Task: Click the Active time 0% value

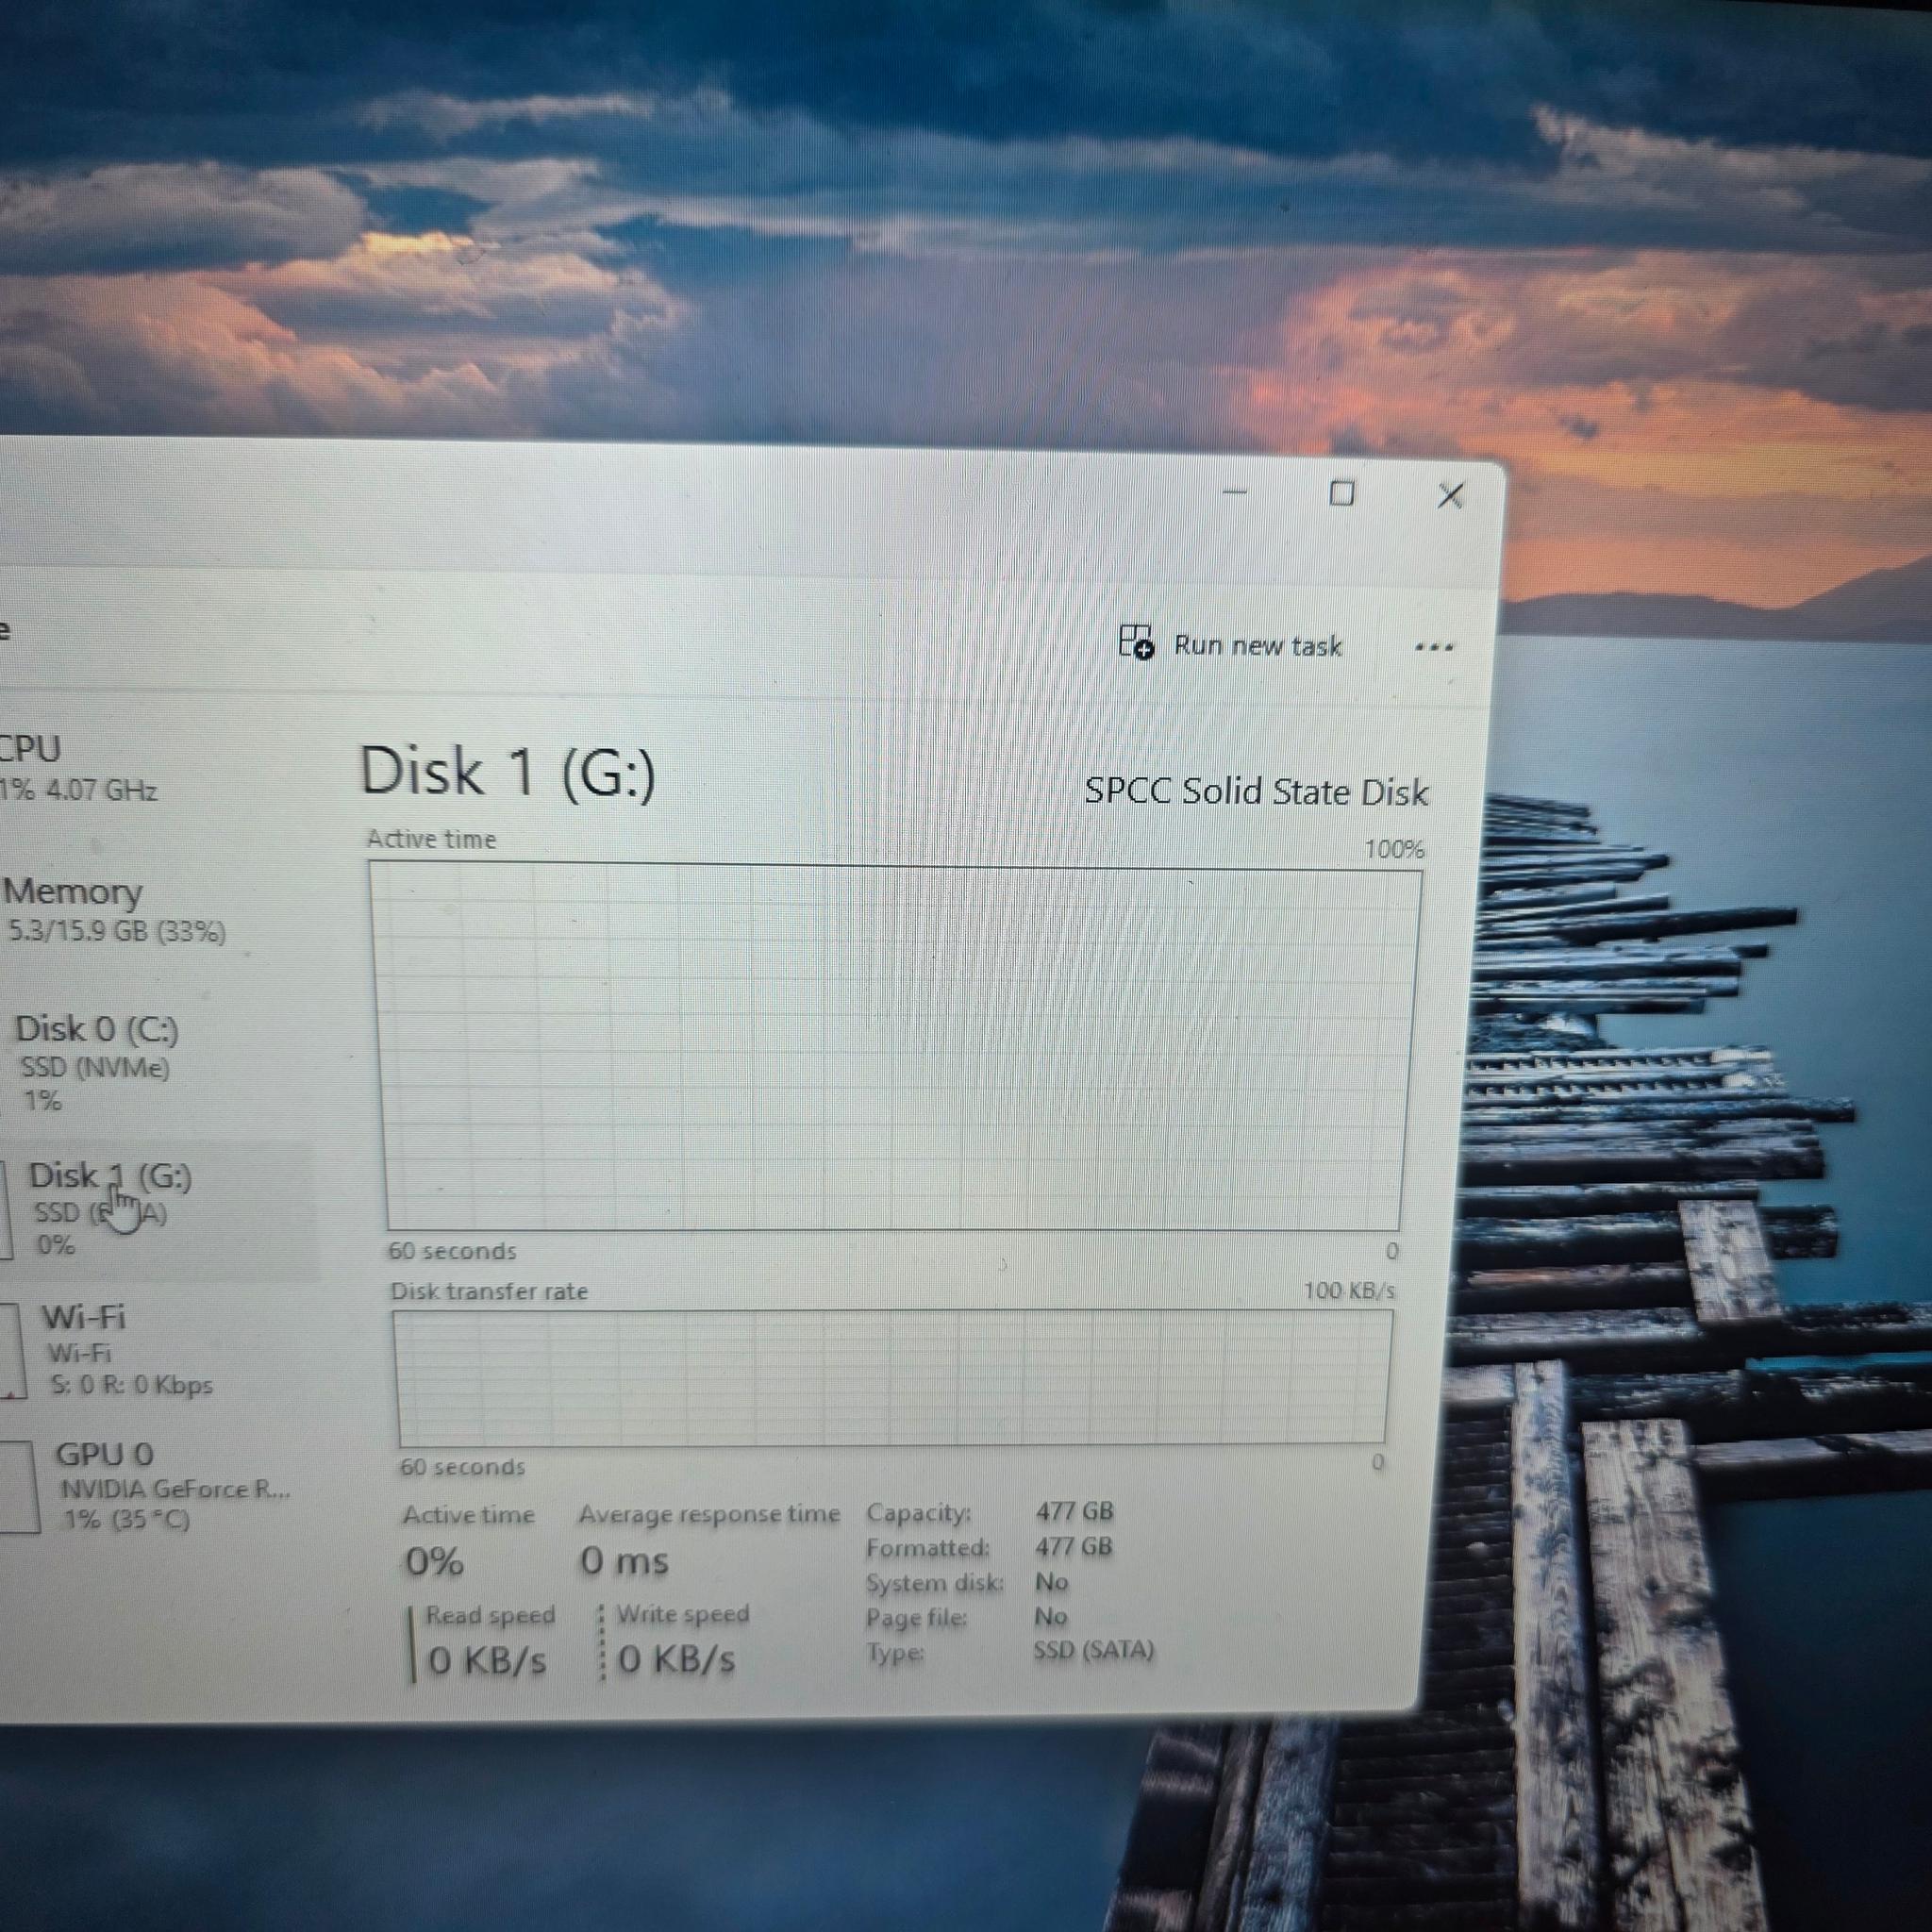Action: coord(434,1561)
